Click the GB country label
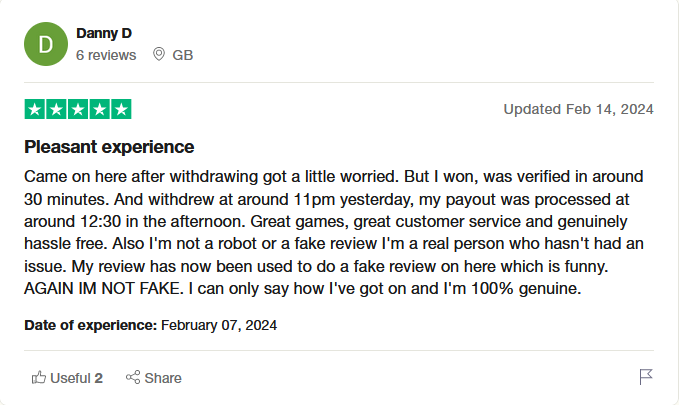679x405 pixels. point(183,55)
